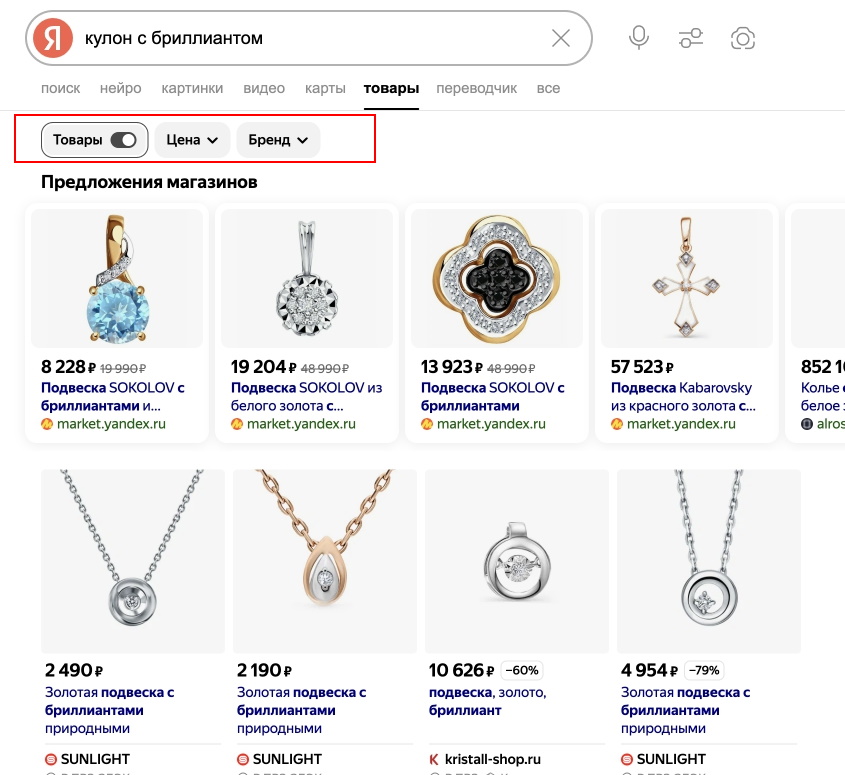Open the Kabarovsky red gold pendant link

point(681,397)
